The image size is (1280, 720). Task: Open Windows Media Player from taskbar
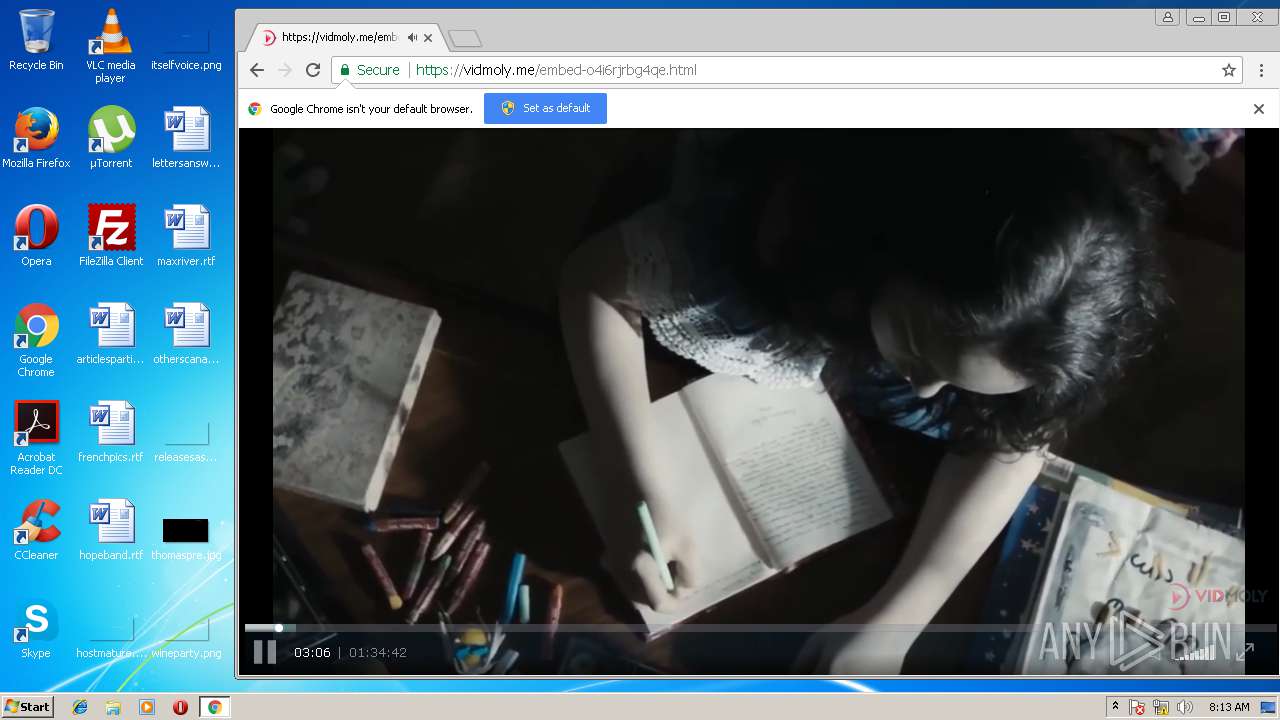pos(147,707)
